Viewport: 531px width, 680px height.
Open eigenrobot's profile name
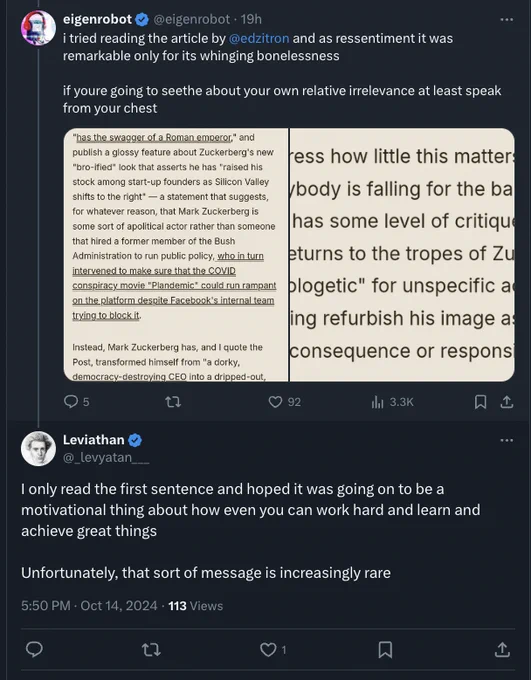pos(97,19)
